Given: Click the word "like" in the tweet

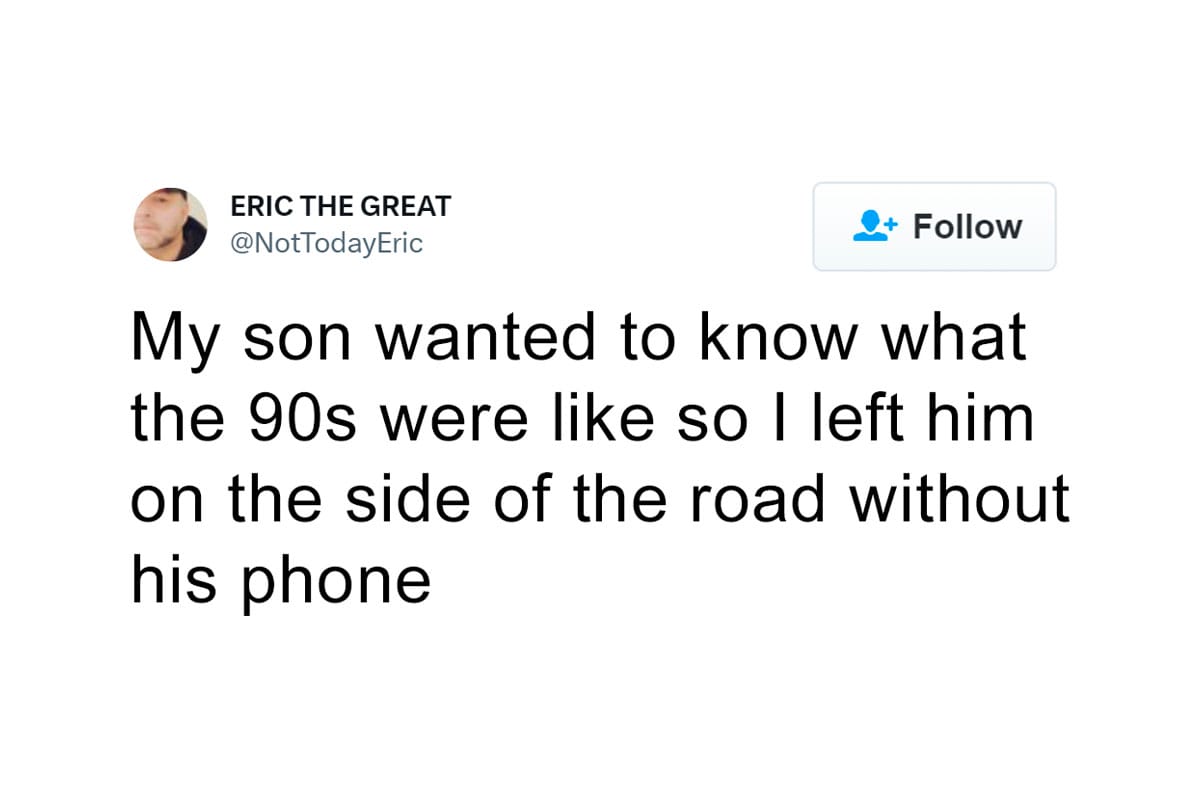Looking at the screenshot, I should pos(610,420).
